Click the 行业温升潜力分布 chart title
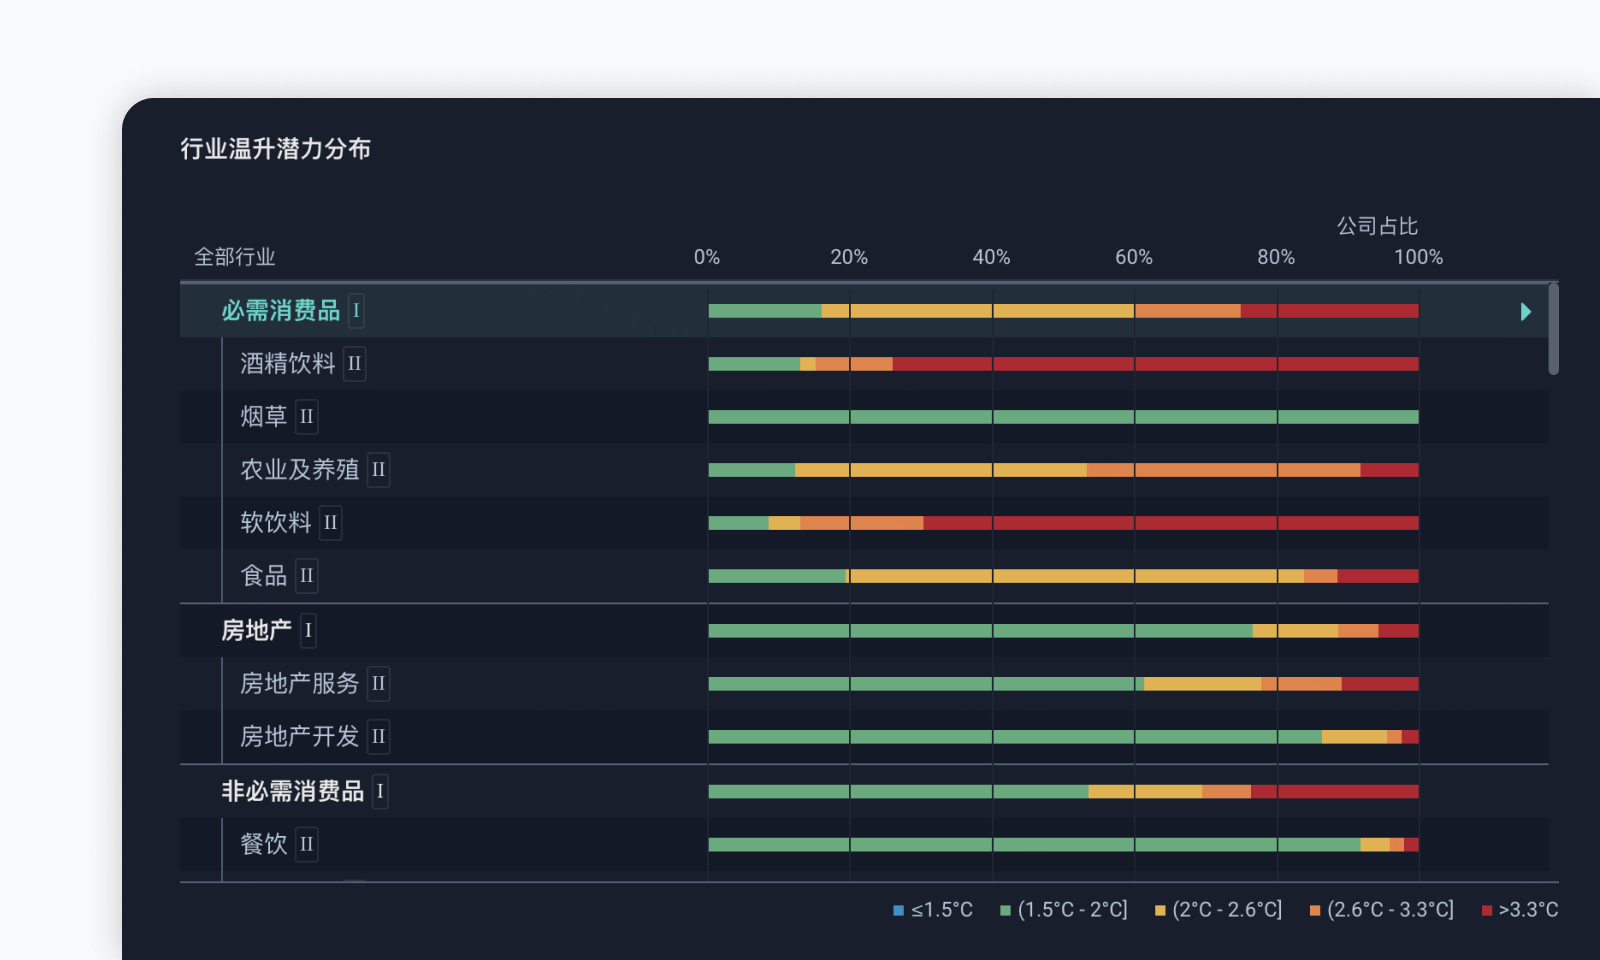 coord(275,149)
